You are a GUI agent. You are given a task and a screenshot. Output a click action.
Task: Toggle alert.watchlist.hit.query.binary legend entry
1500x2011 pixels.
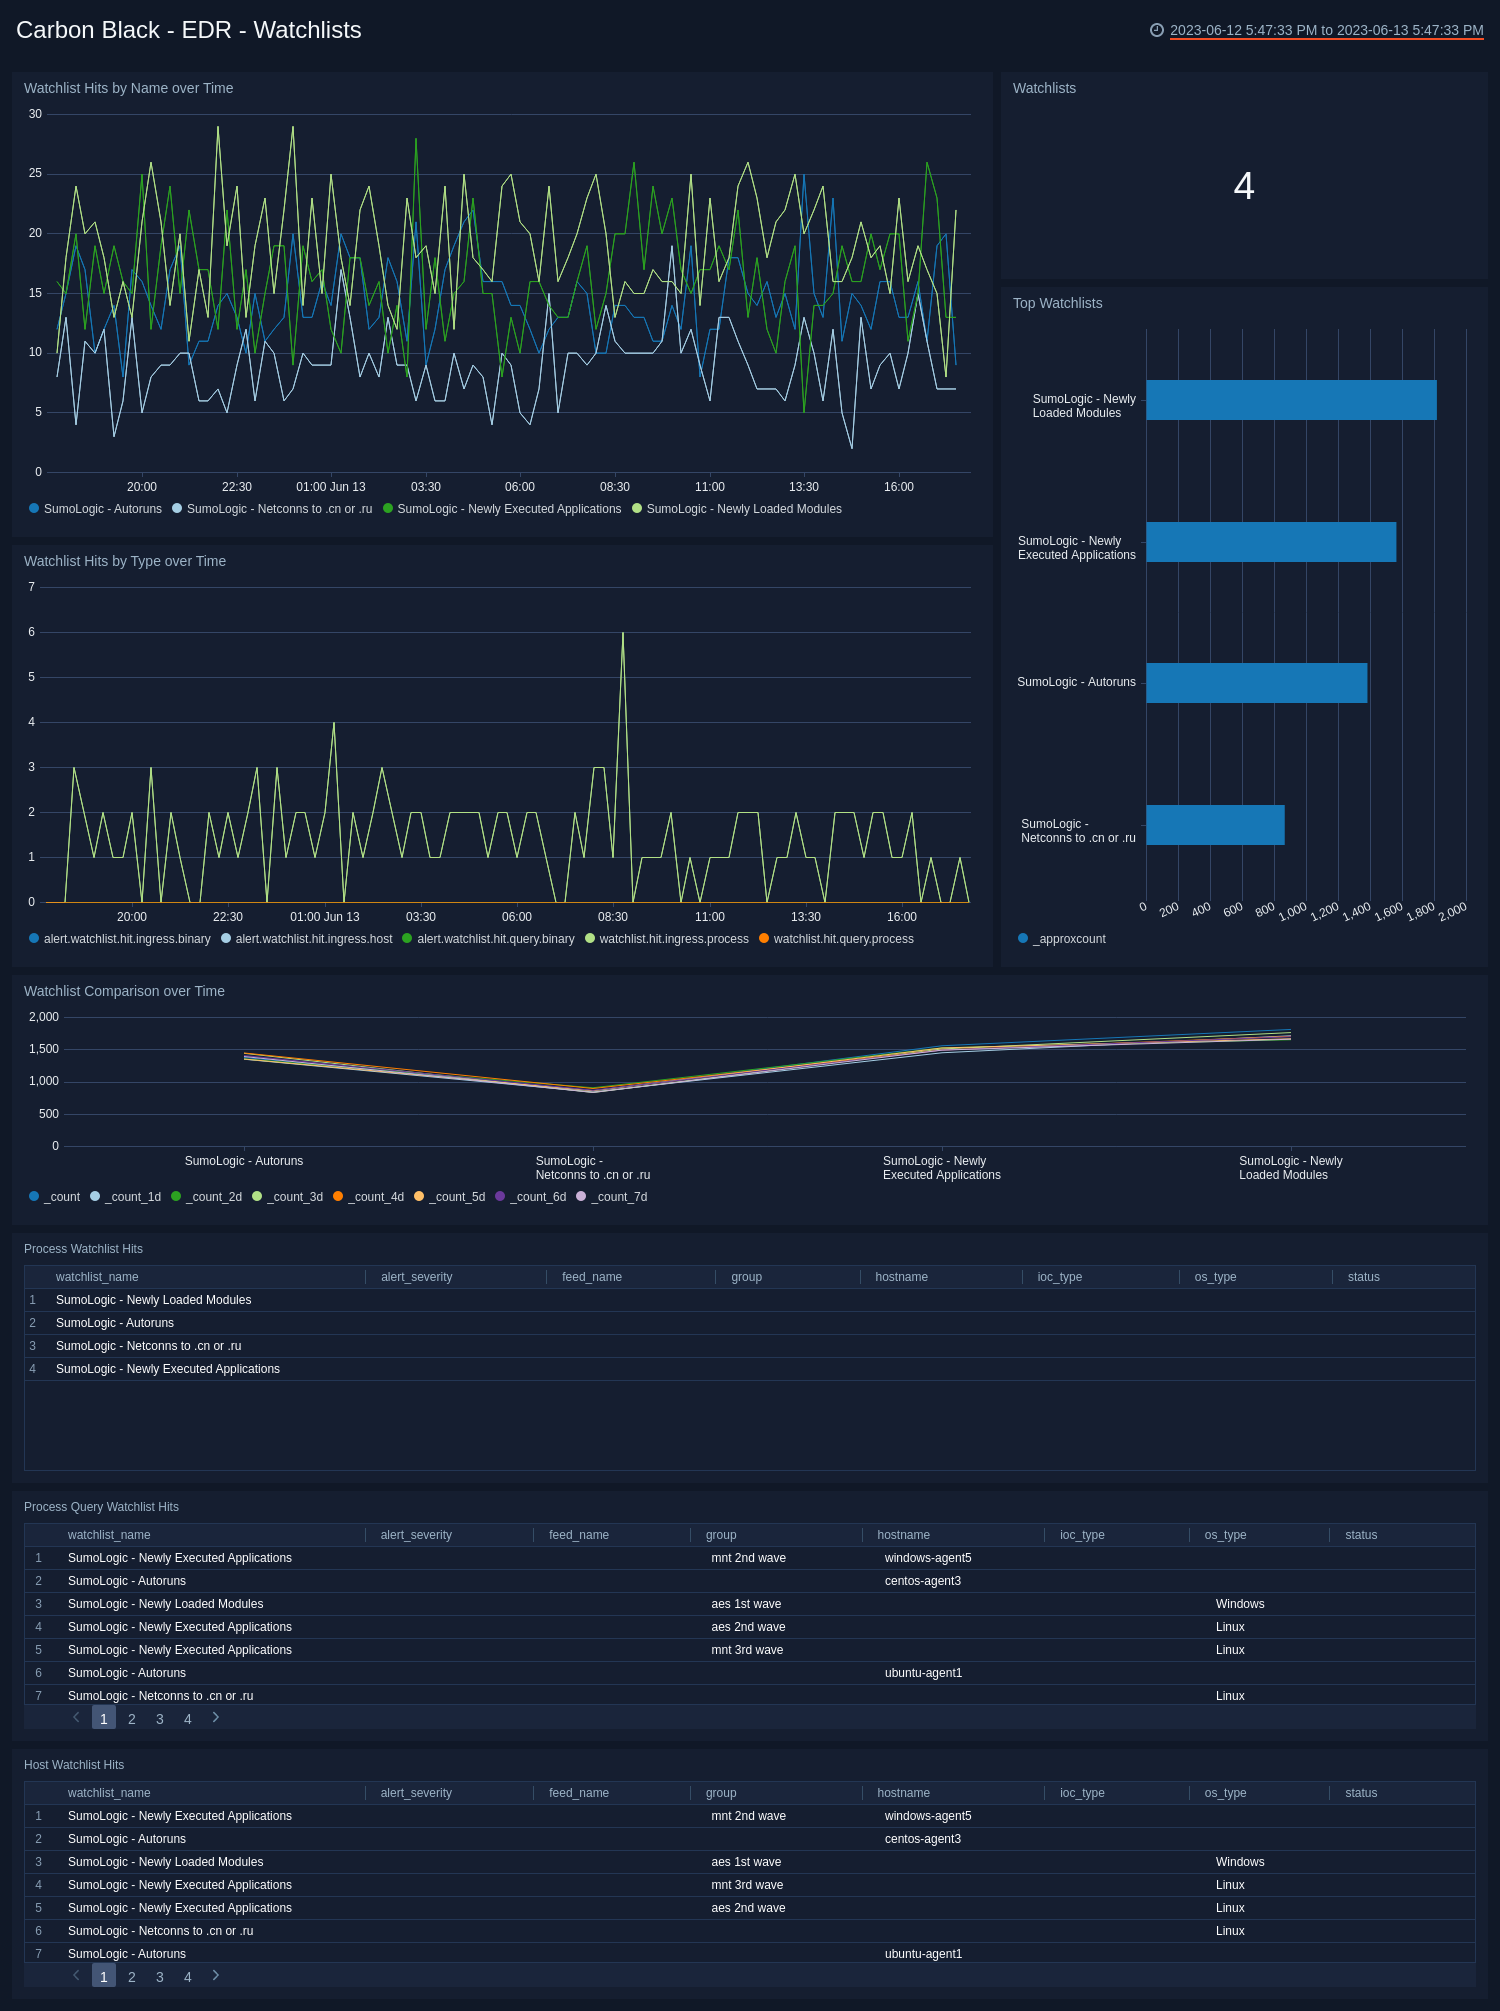(489, 939)
